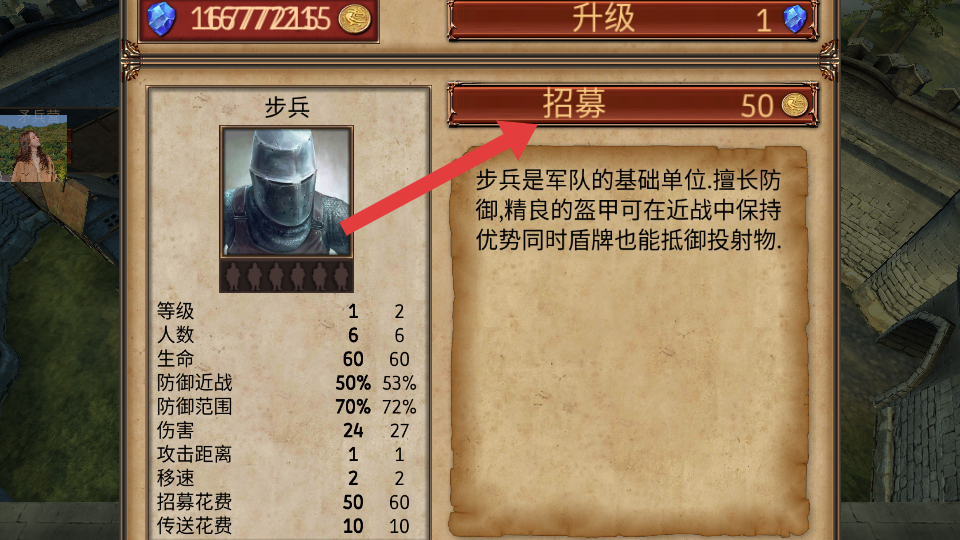This screenshot has height=540, width=960.
Task: Open the woman avatar thumbnail on the left
Action: [33, 148]
